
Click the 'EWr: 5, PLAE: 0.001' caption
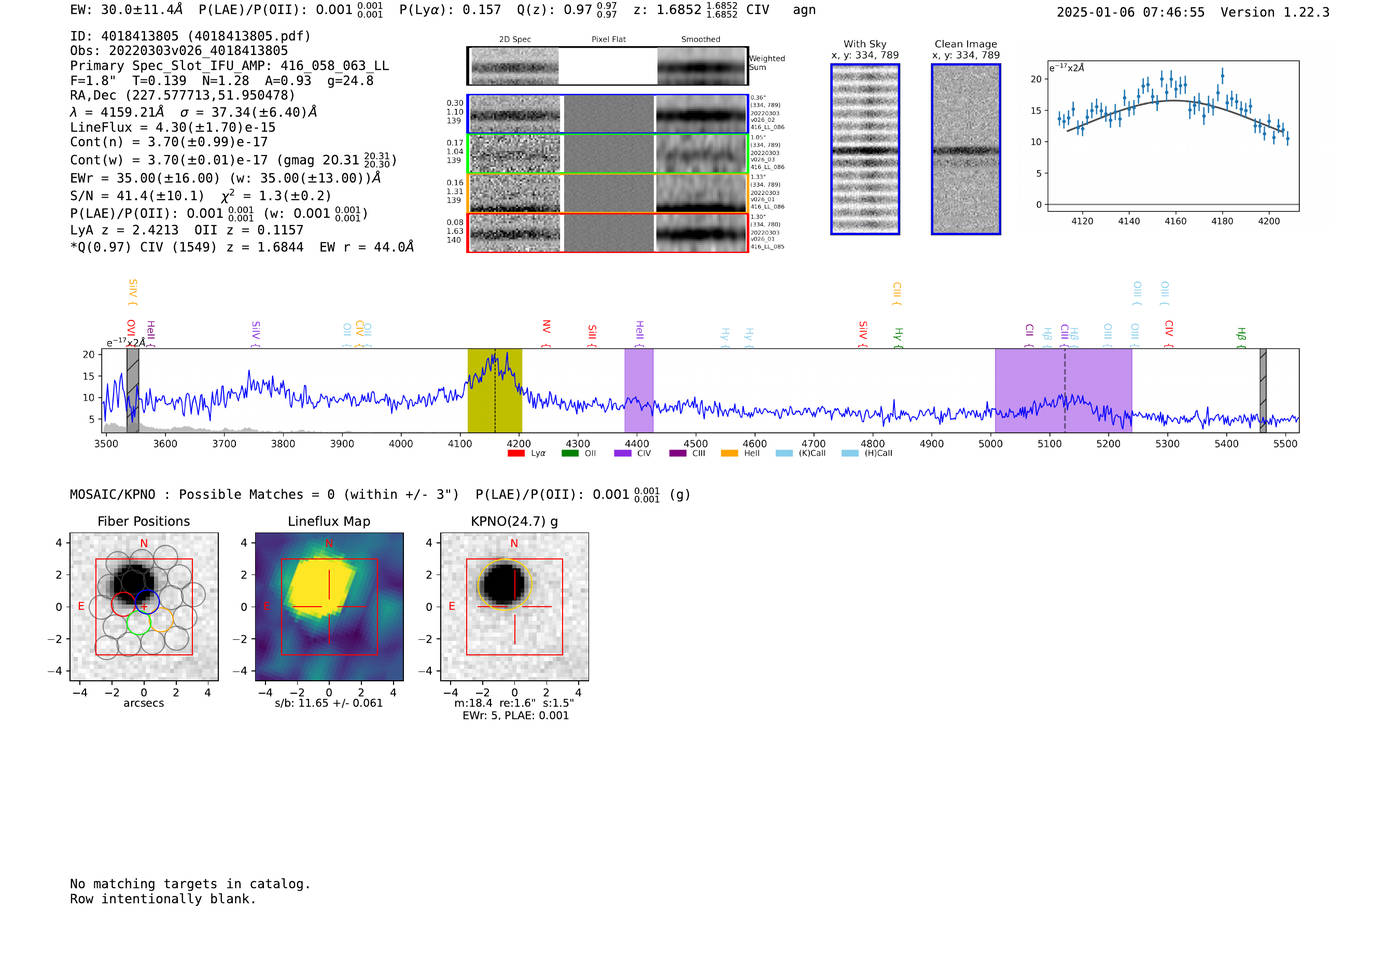point(515,715)
